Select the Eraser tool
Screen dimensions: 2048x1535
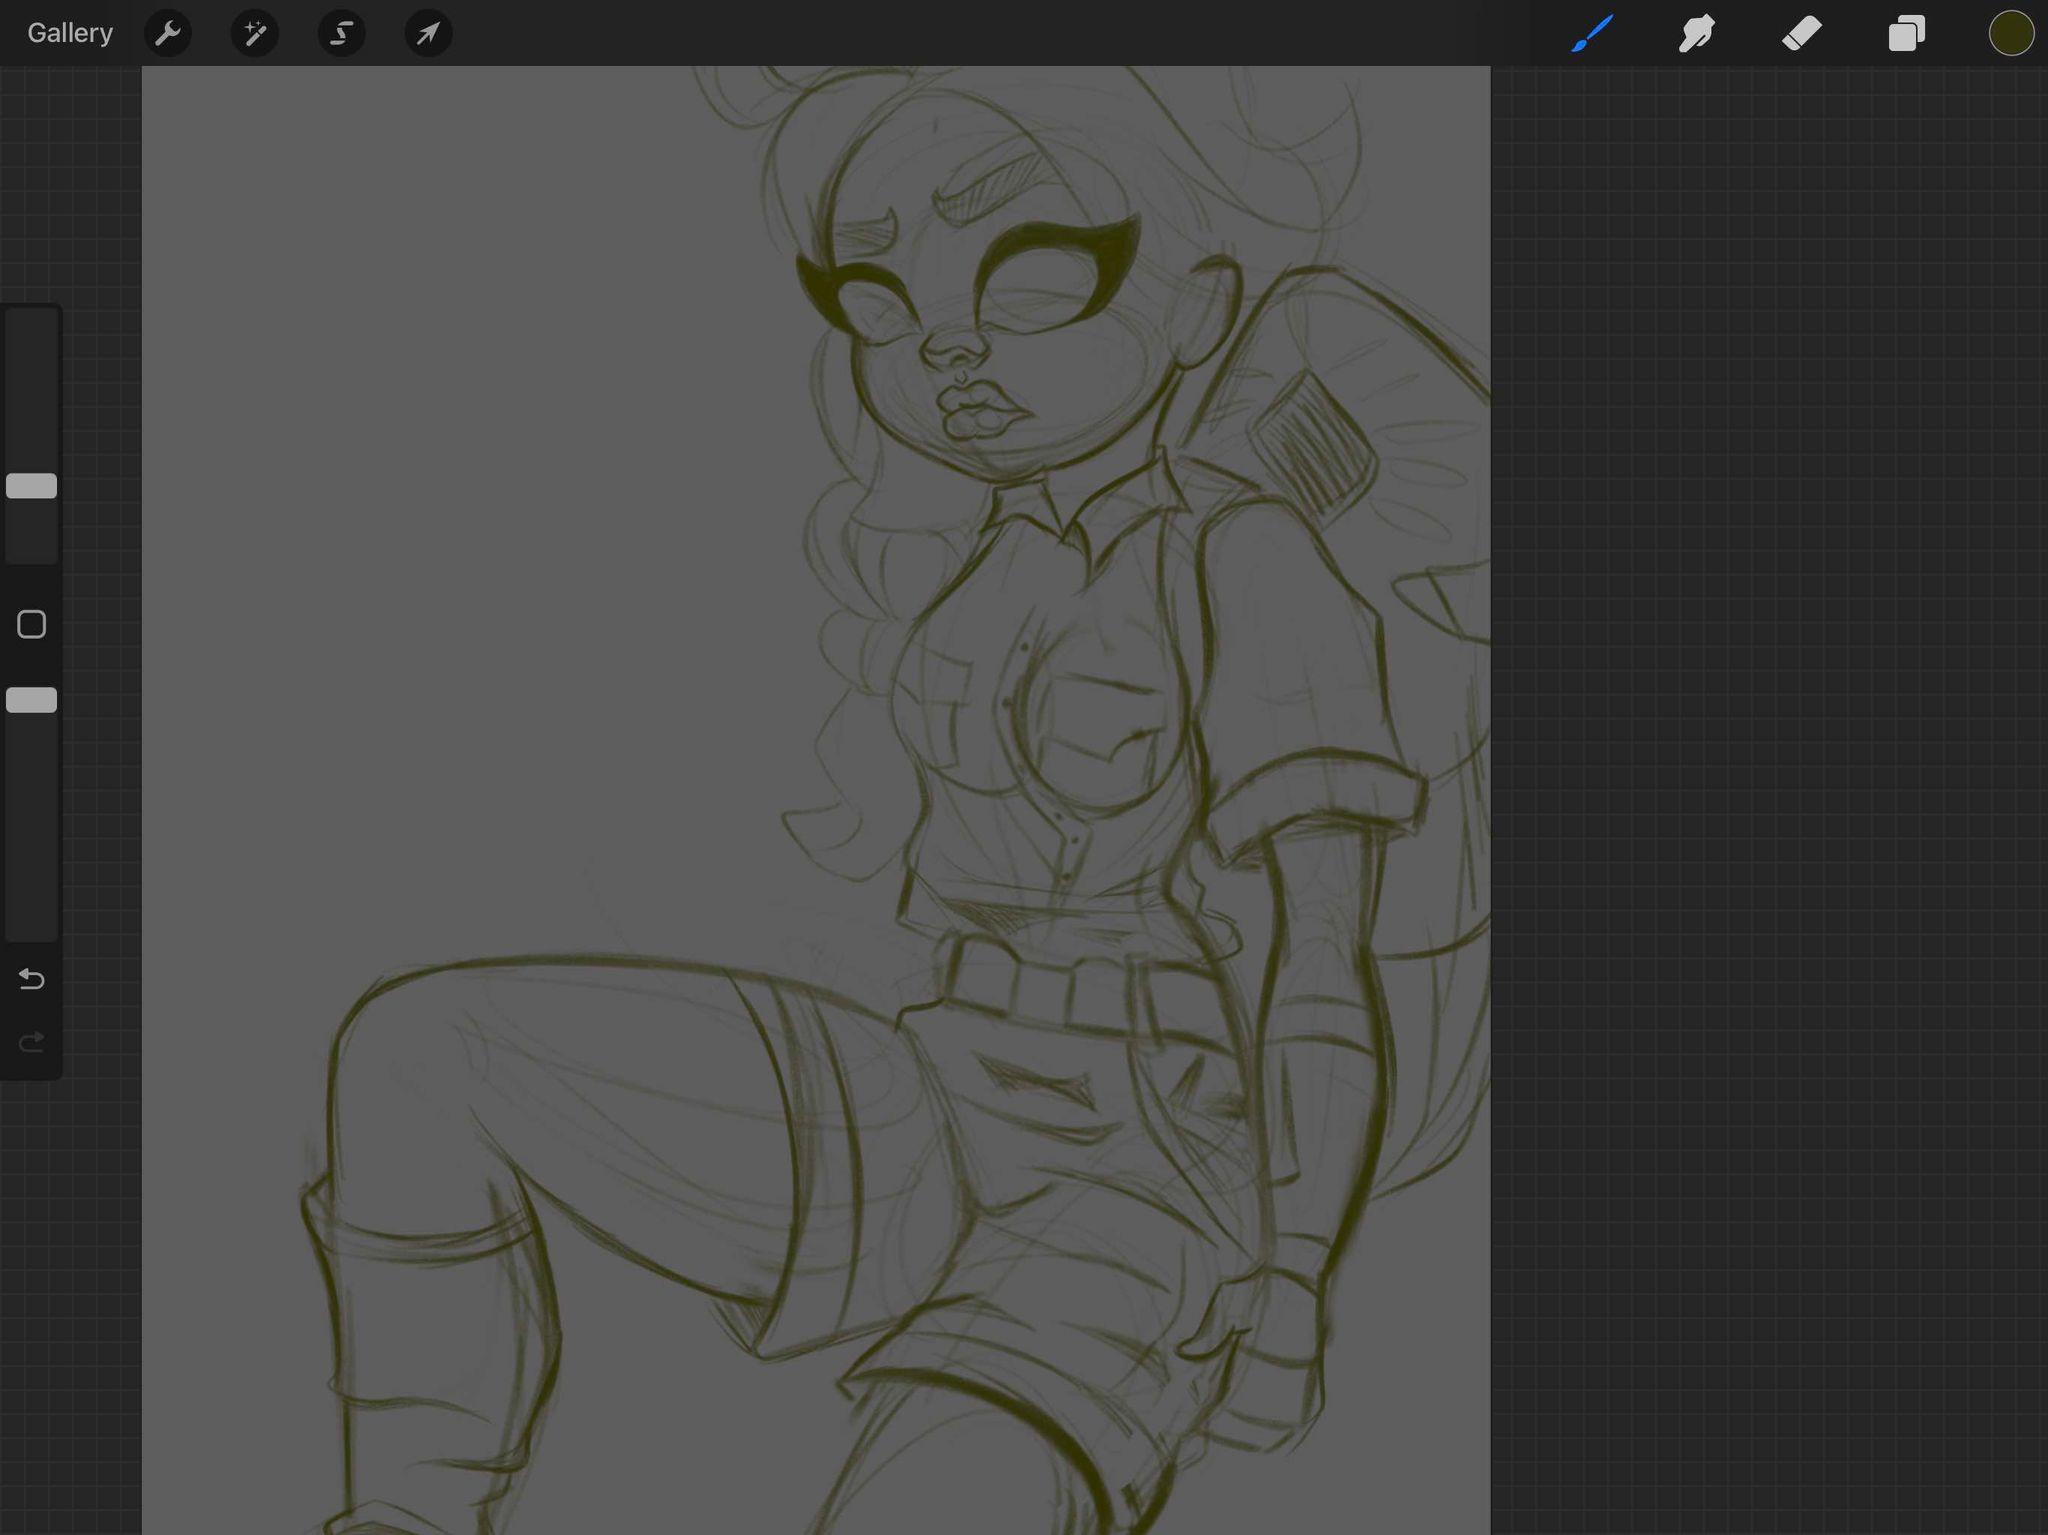1802,33
